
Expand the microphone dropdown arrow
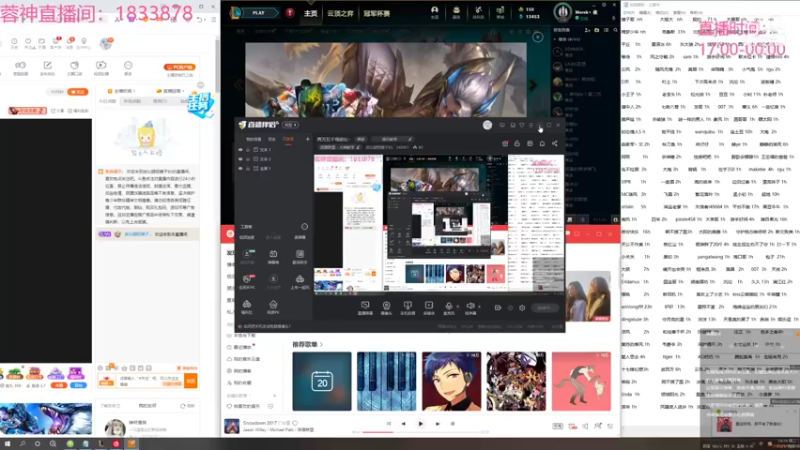(457, 307)
